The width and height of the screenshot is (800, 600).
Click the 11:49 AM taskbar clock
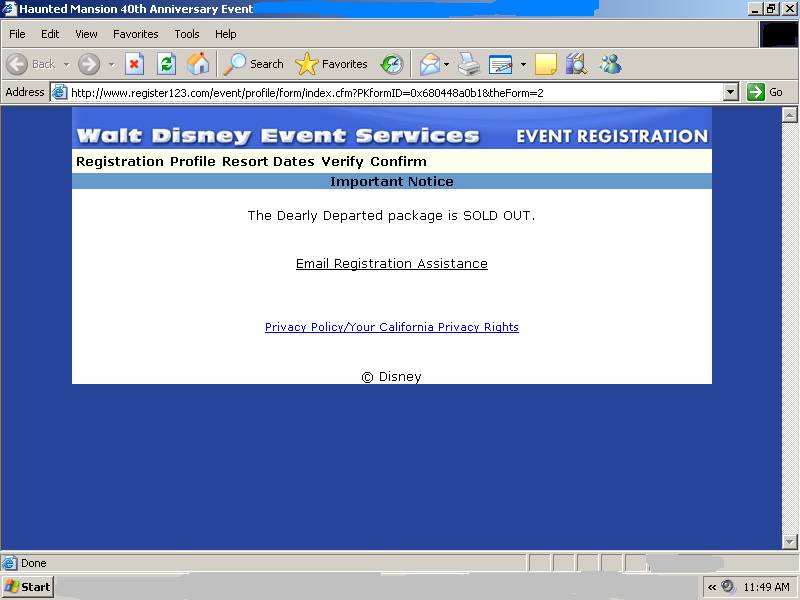point(766,588)
